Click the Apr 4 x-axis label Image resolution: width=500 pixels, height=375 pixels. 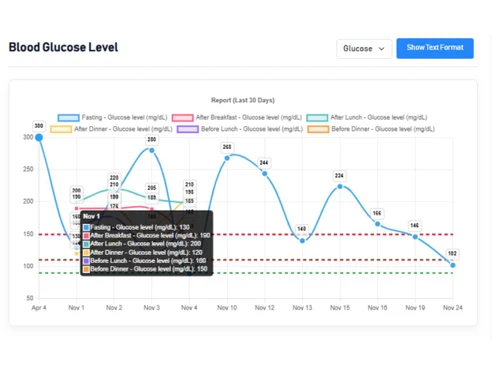tap(39, 308)
